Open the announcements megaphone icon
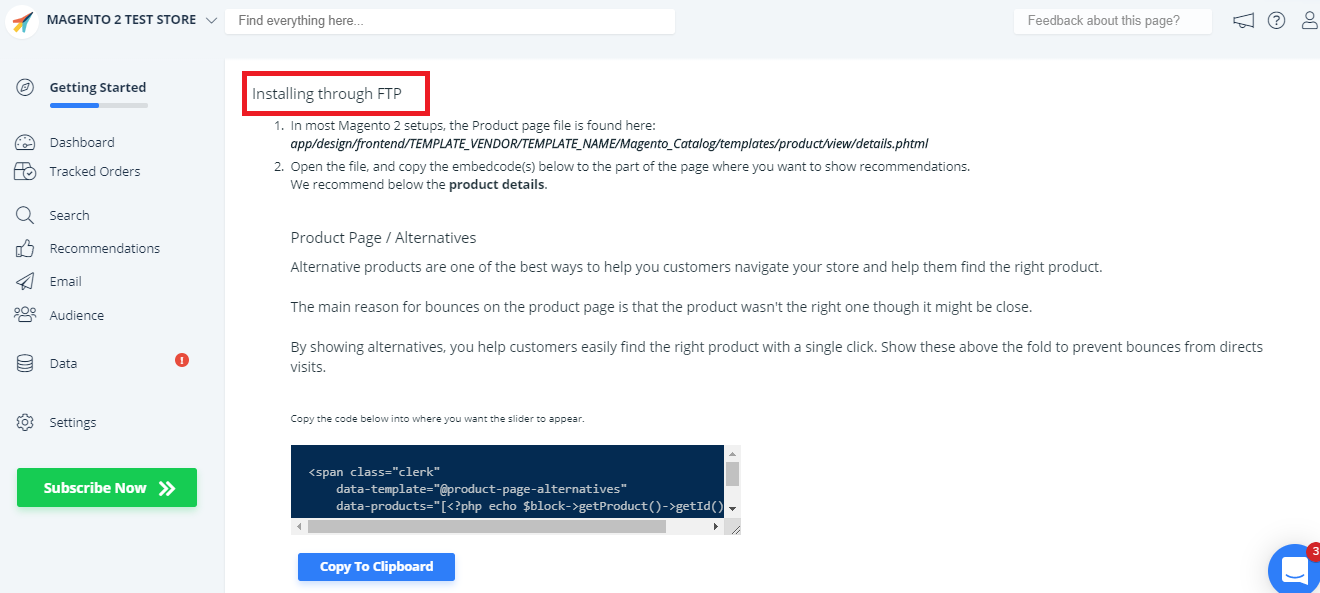Viewport: 1320px width, 593px height. pos(1243,21)
